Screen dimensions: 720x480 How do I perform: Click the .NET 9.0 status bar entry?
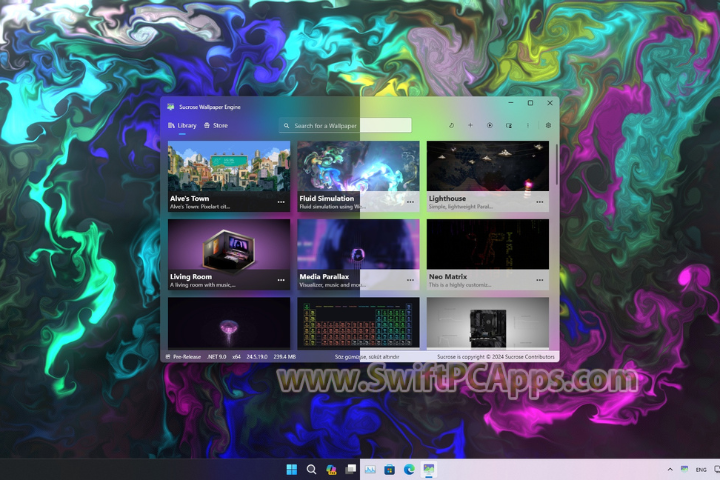(216, 357)
